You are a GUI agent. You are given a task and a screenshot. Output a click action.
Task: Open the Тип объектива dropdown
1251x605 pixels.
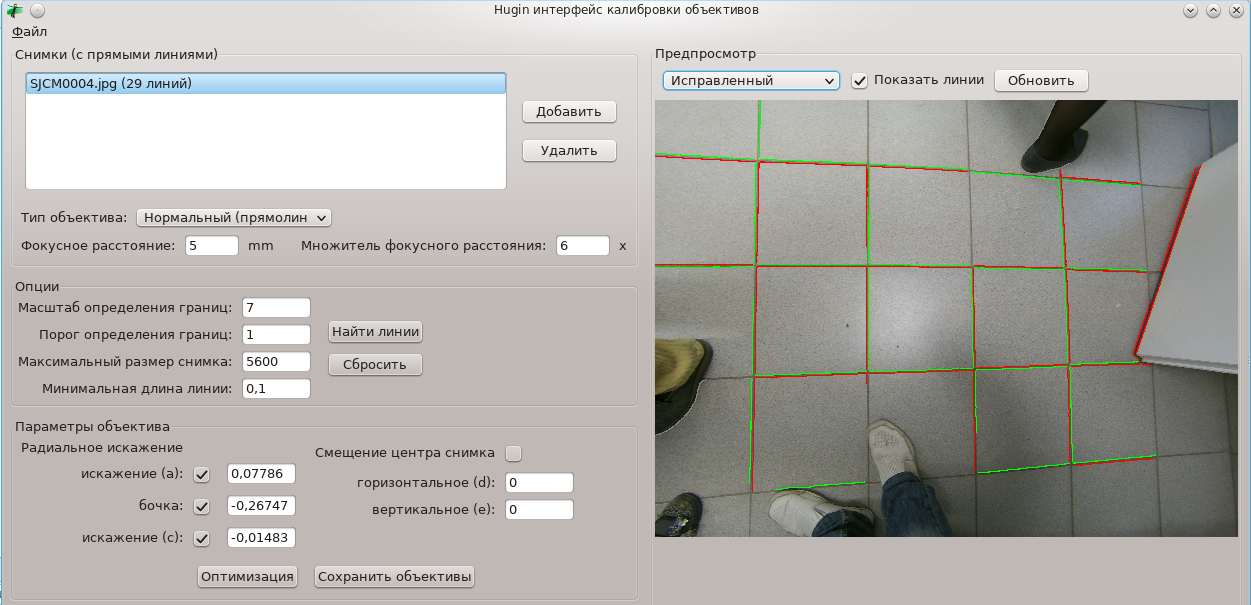pos(234,217)
